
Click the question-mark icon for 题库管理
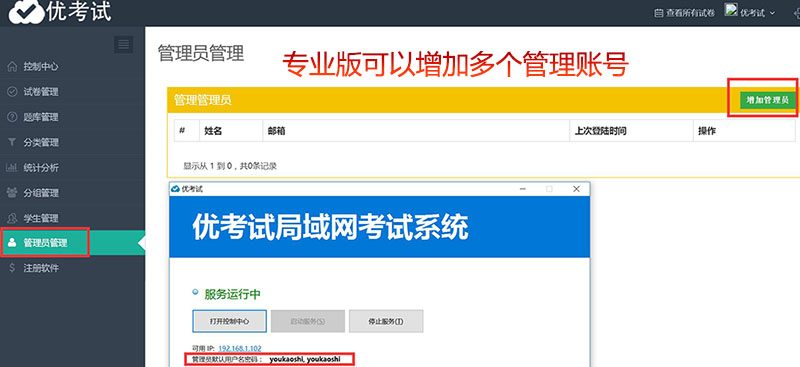coord(13,117)
